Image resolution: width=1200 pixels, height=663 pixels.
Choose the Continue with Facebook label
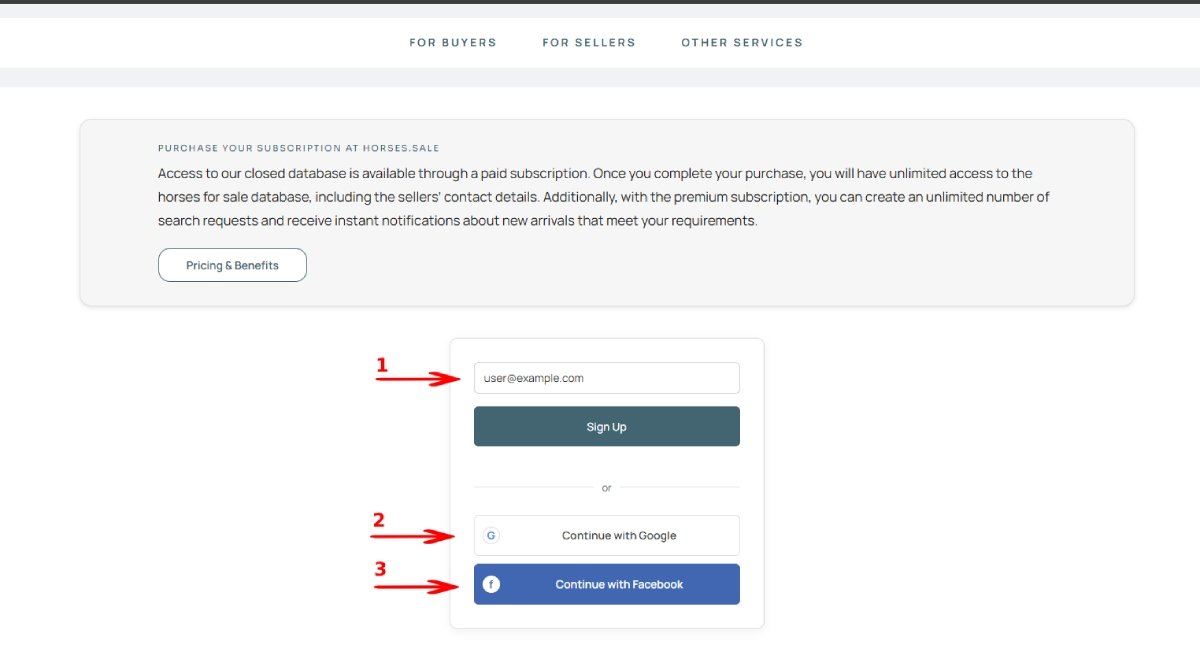tap(619, 585)
